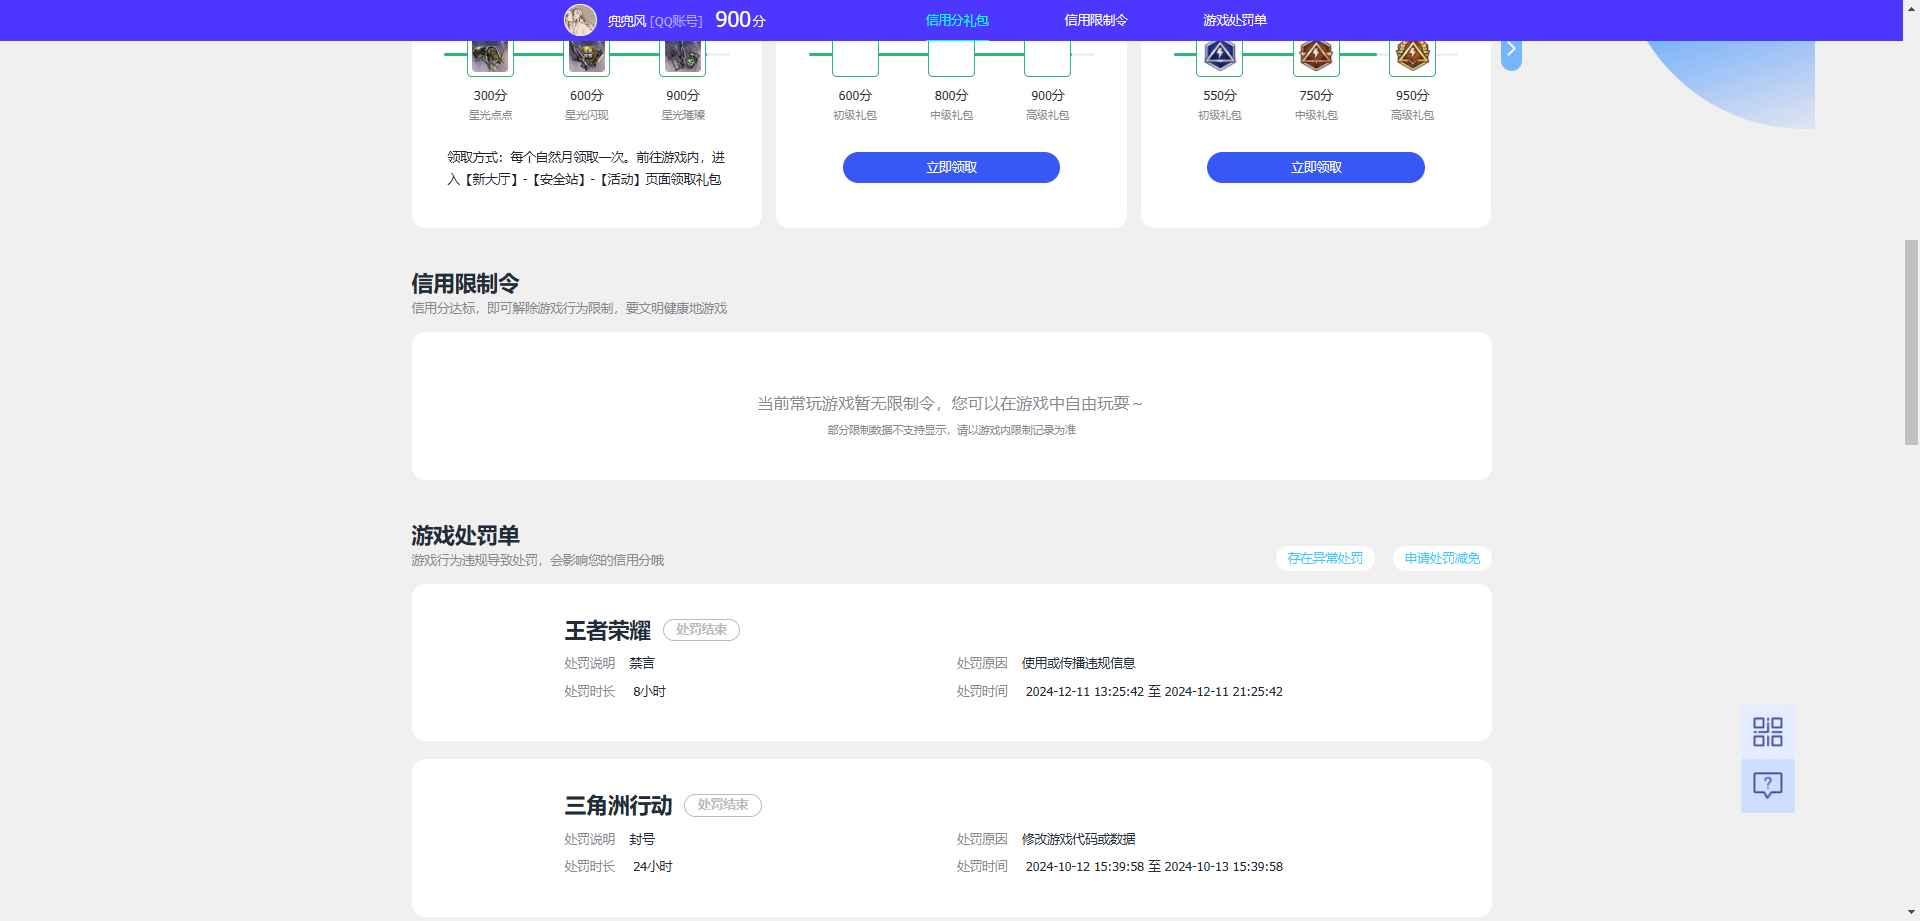Click the 300分 score label
This screenshot has width=1920, height=921.
(x=490, y=95)
